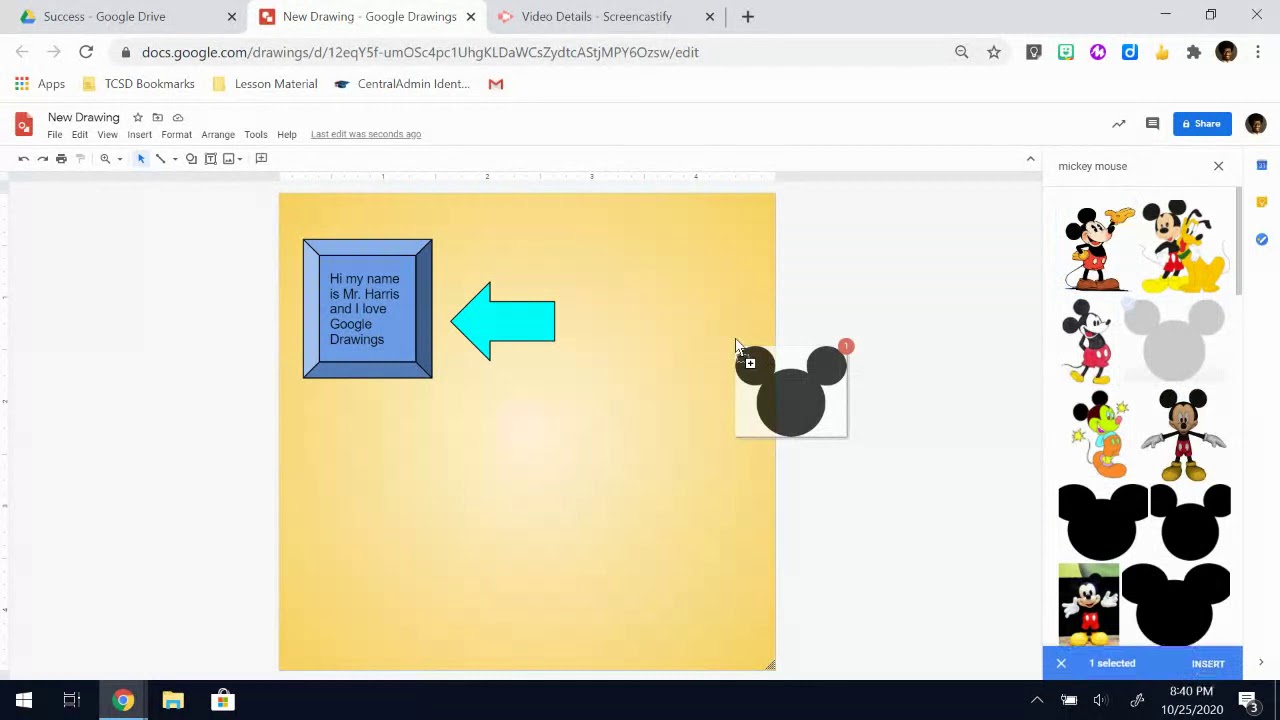Open the Edit menu

tap(80, 134)
